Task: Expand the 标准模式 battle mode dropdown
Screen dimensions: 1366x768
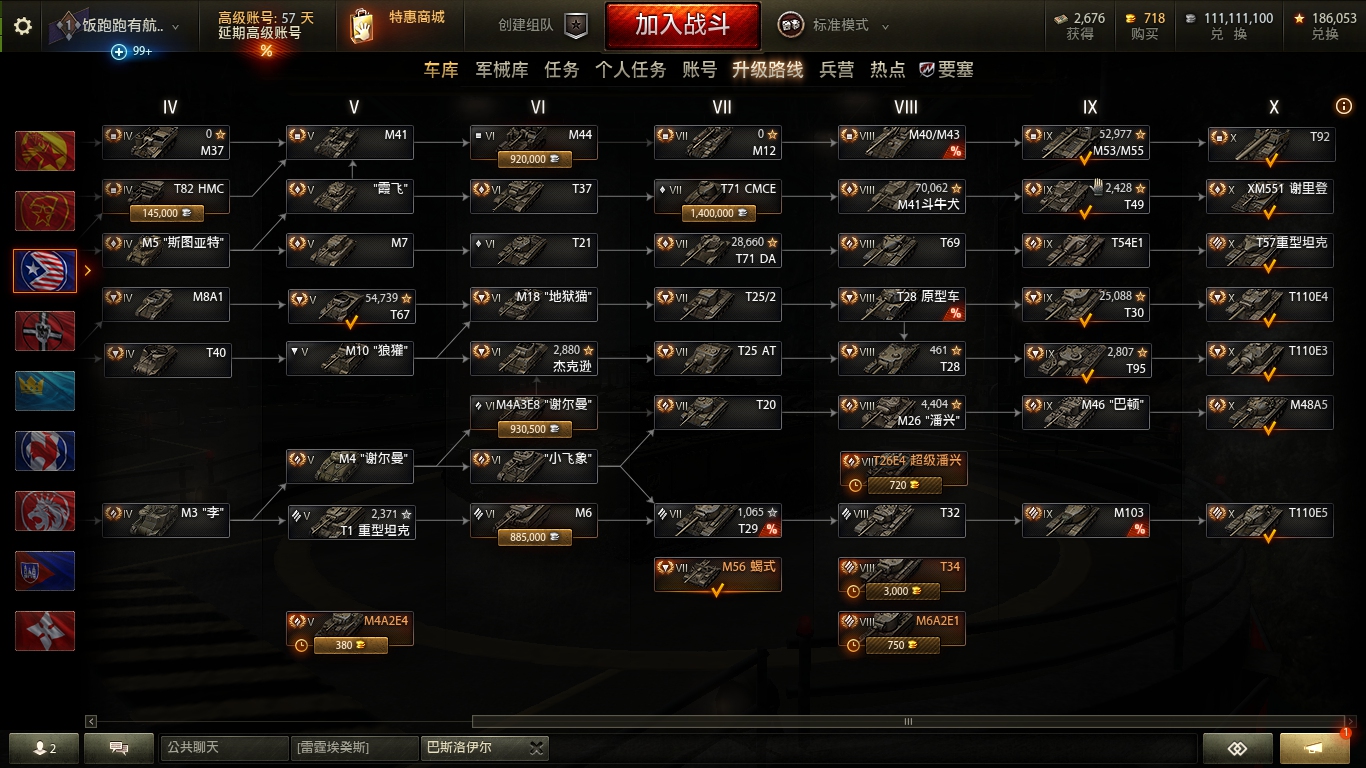Action: (x=885, y=26)
